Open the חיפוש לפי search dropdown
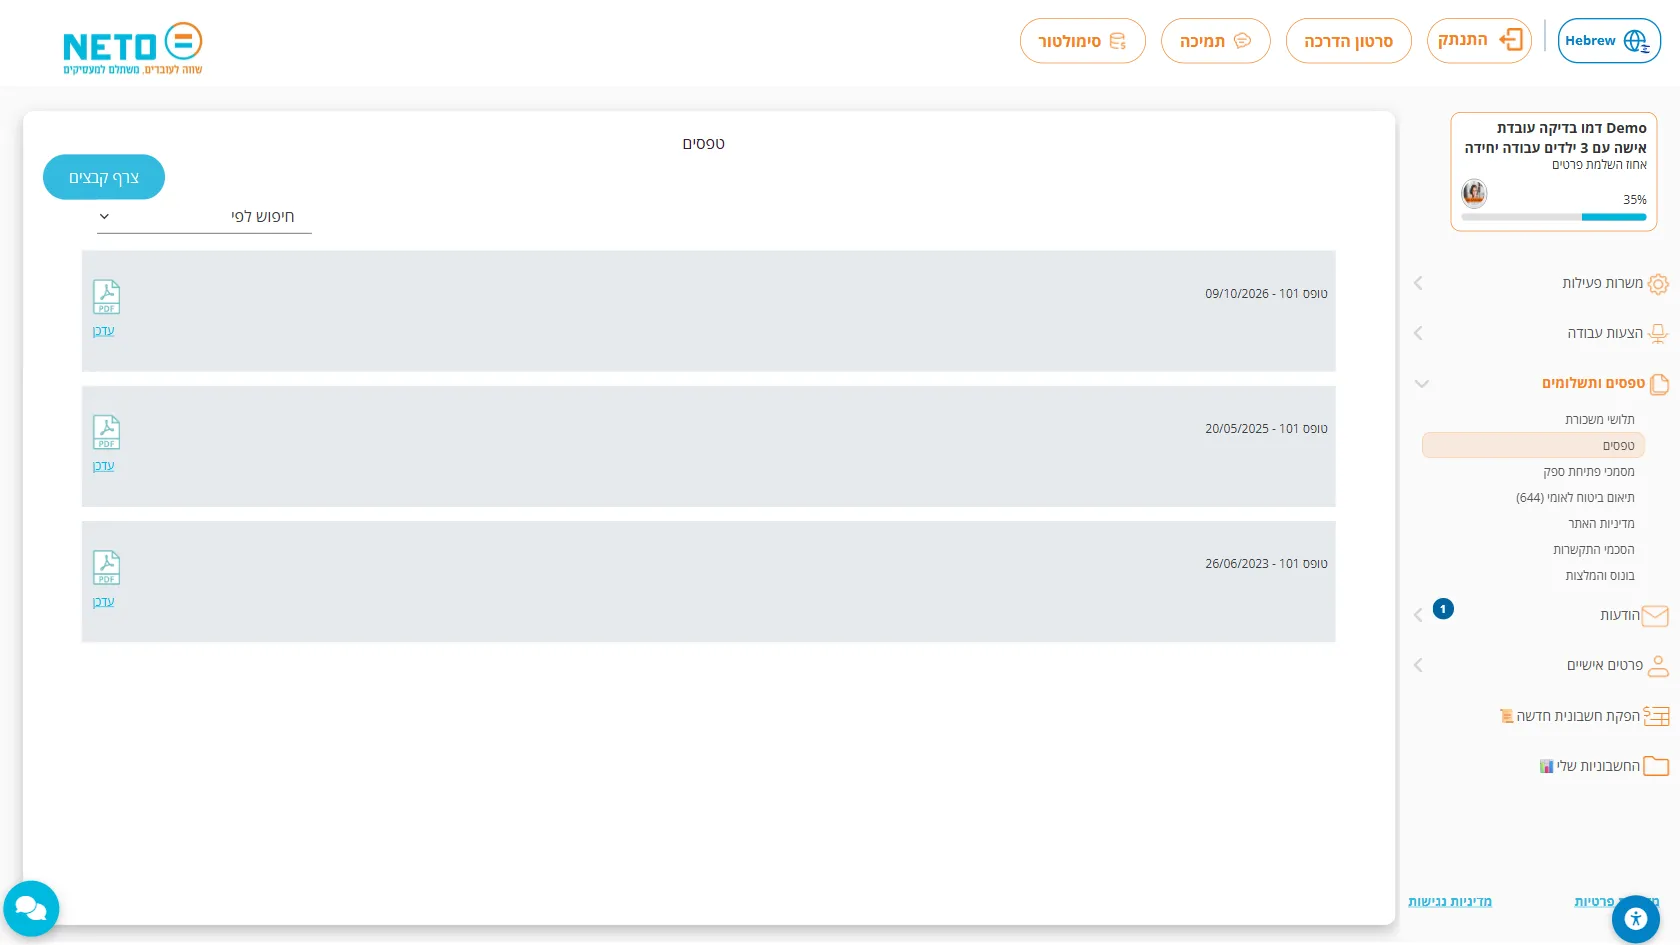1680x945 pixels. [204, 217]
